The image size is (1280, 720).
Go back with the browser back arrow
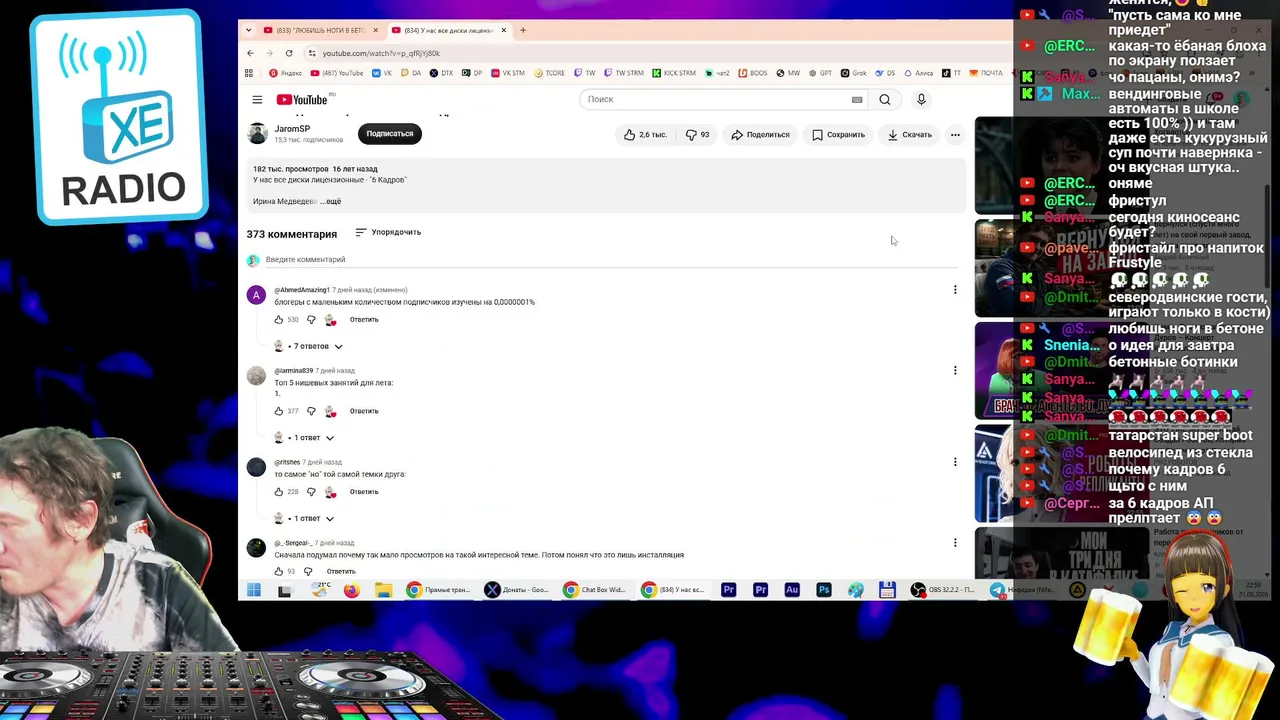click(x=250, y=53)
